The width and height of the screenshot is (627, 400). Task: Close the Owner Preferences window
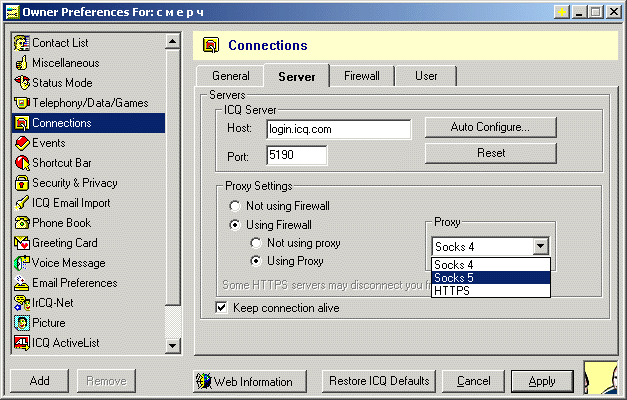613,12
